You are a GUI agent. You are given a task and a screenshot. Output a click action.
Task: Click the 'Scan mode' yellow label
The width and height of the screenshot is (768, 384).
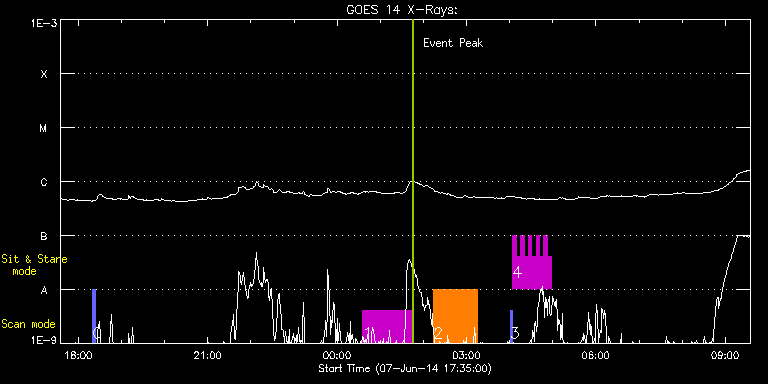point(28,324)
